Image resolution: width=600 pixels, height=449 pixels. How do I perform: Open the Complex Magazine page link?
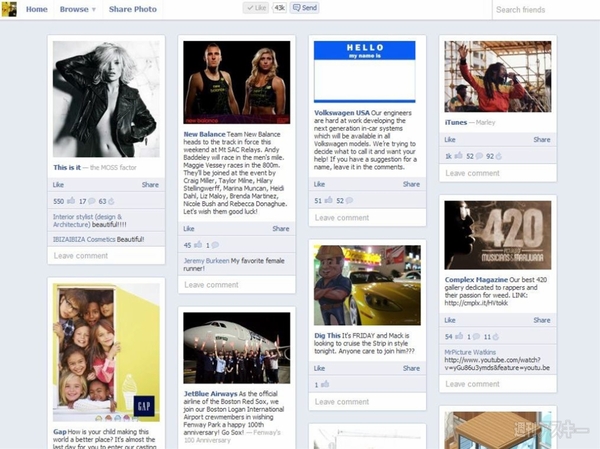476,280
